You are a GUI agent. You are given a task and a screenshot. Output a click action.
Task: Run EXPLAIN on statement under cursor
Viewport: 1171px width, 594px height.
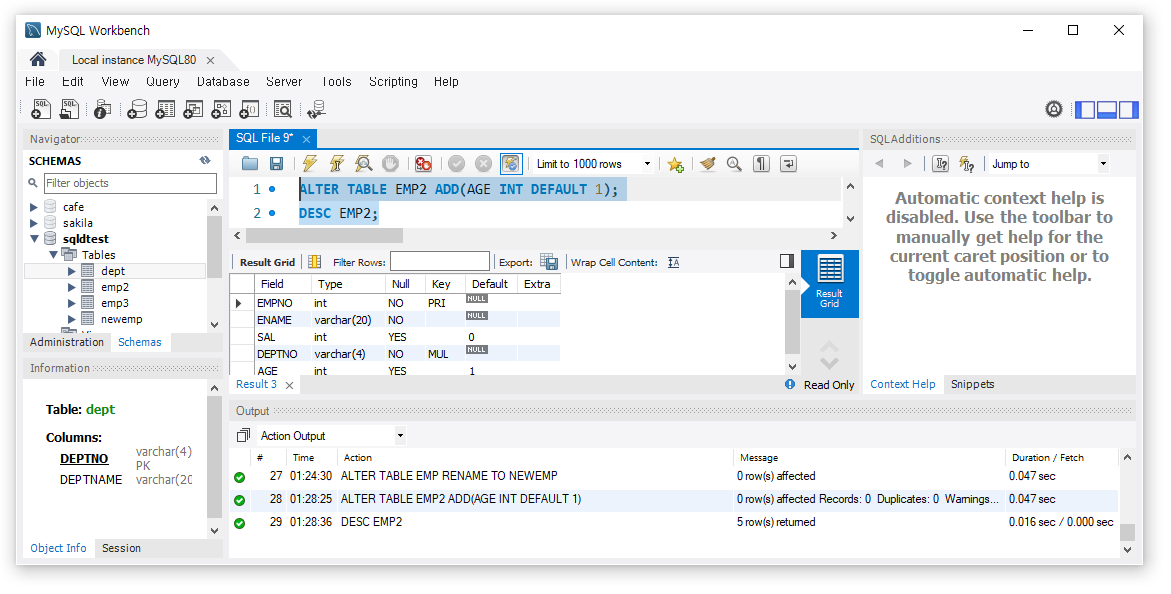click(364, 164)
